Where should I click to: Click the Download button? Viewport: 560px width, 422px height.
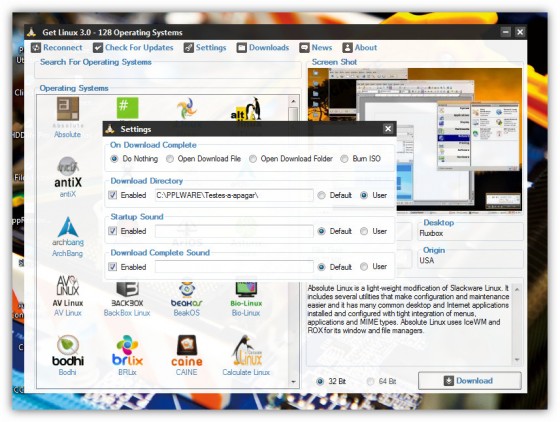pyautogui.click(x=470, y=381)
